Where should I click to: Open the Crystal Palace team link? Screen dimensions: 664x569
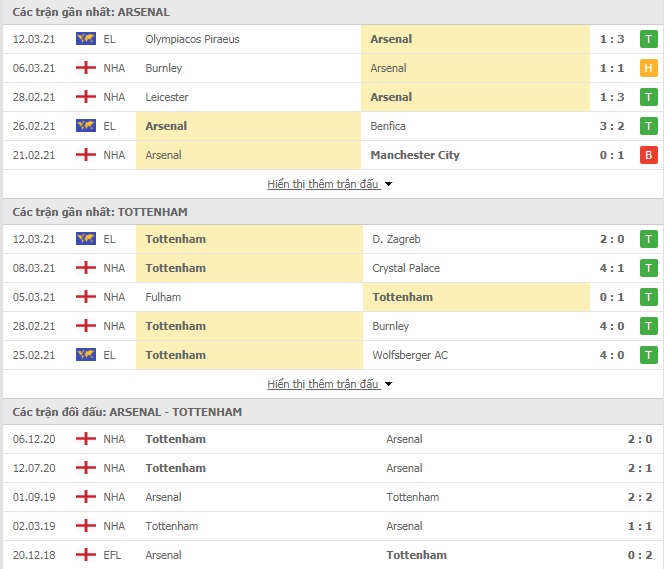tap(406, 268)
